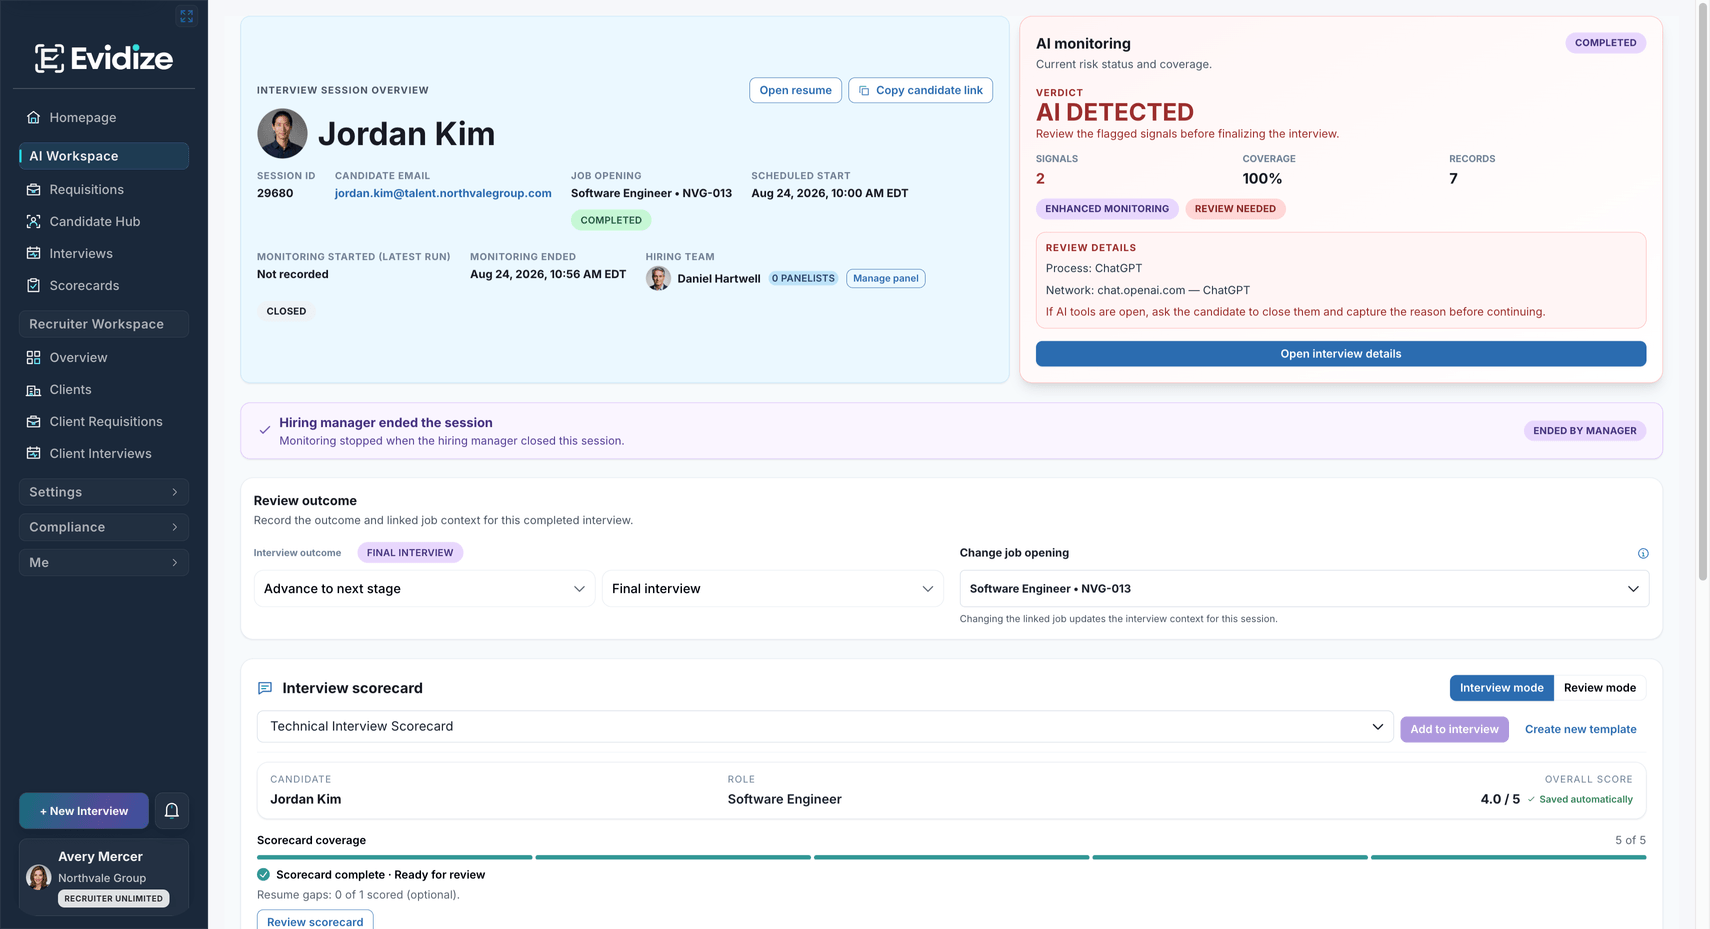Click the Requisitions briefcase icon
This screenshot has width=1710, height=929.
[x=34, y=189]
